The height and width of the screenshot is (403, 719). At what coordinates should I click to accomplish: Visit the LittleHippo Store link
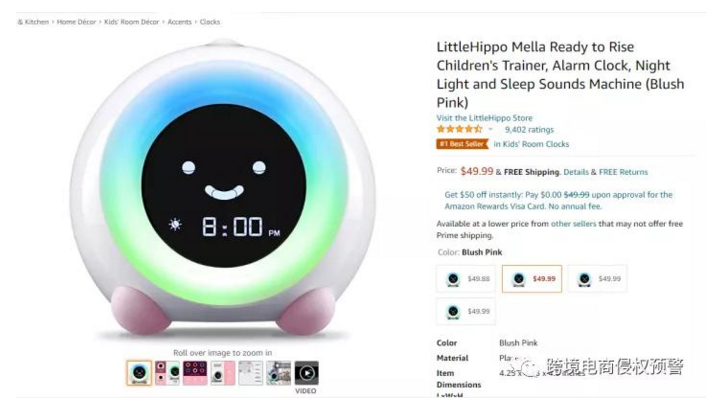(x=484, y=118)
